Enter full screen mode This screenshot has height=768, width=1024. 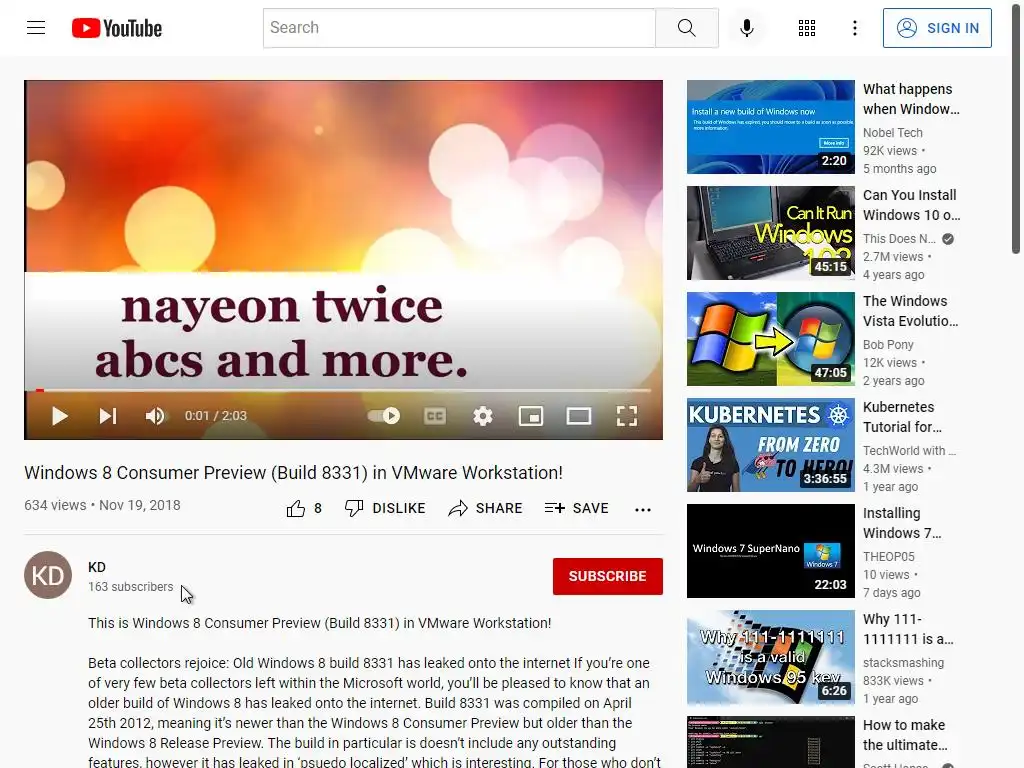(x=627, y=416)
